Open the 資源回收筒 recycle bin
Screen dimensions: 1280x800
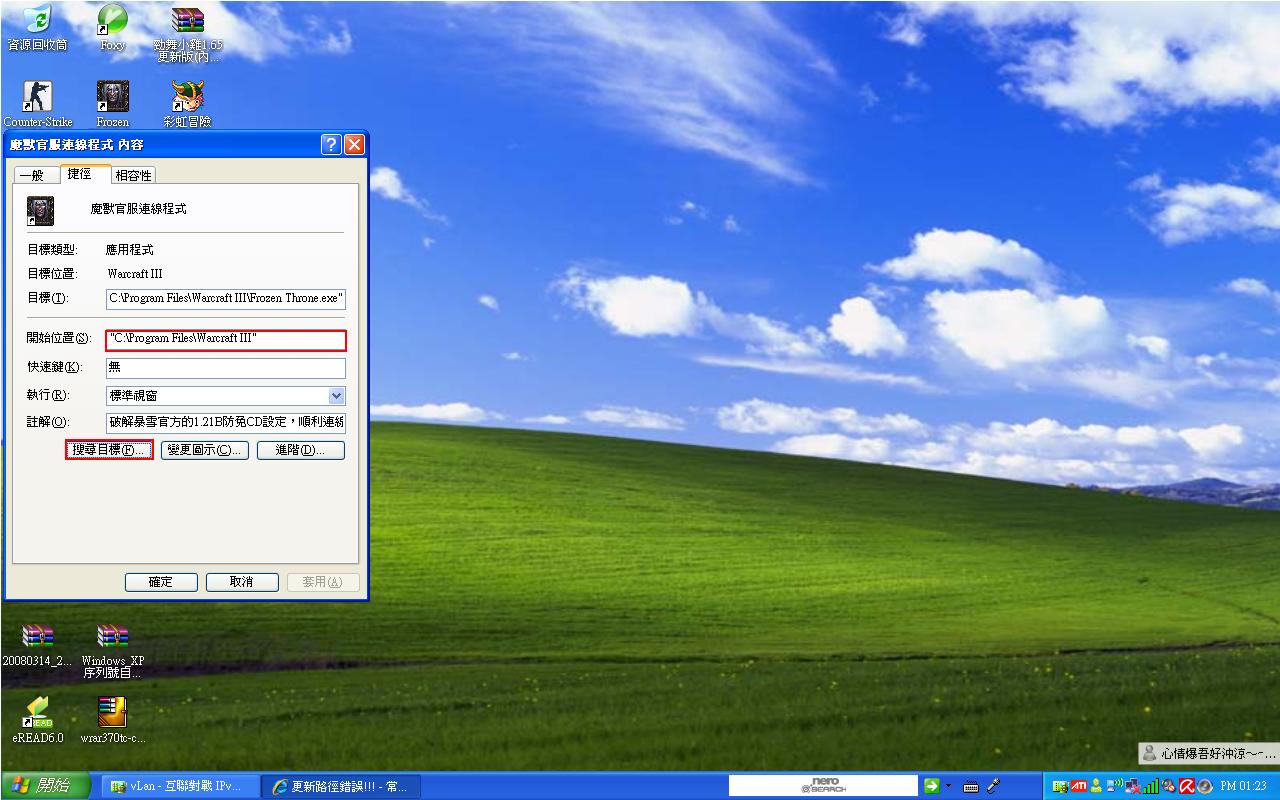37,21
